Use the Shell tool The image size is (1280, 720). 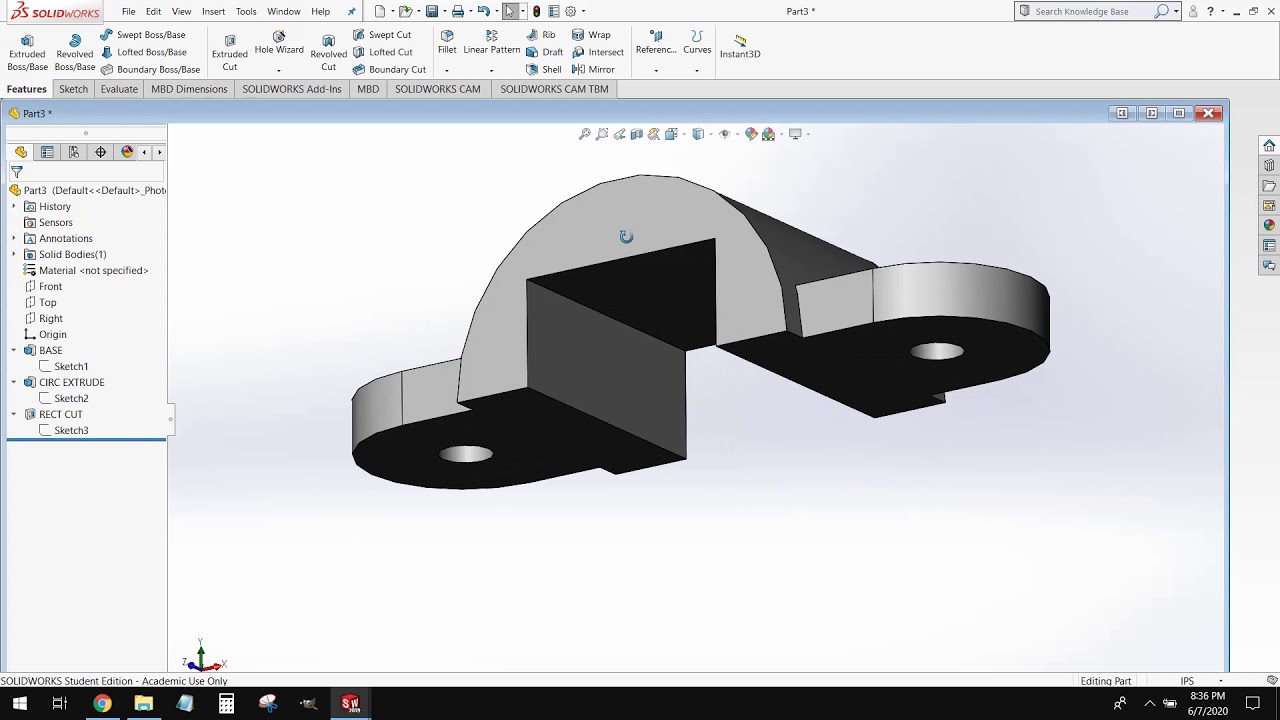tap(544, 69)
